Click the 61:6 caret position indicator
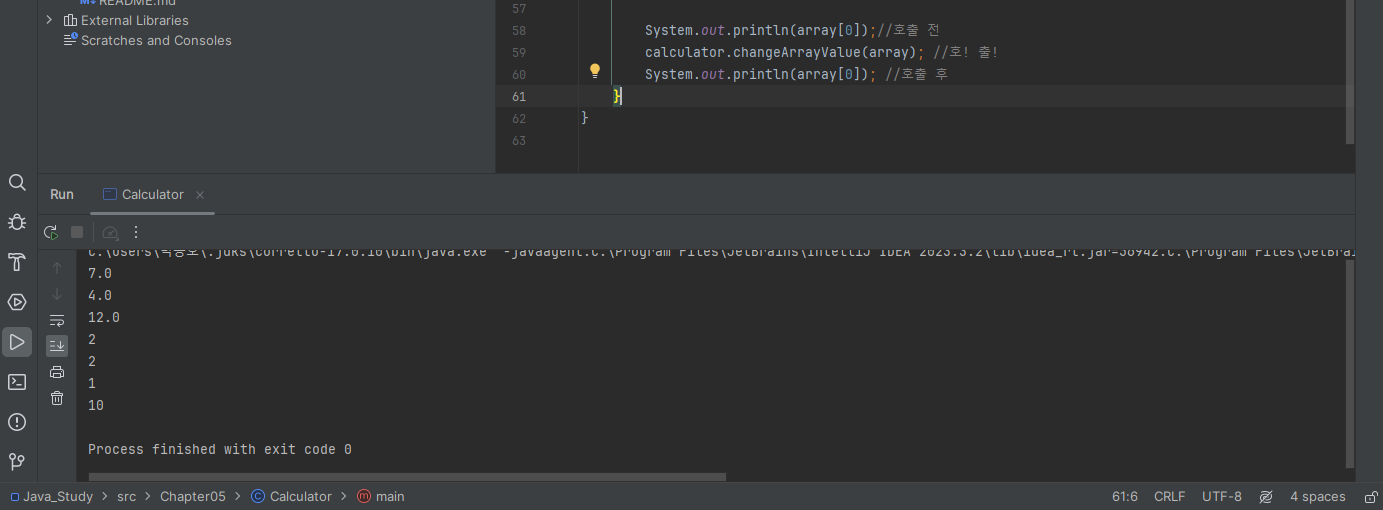The width and height of the screenshot is (1383, 510). [x=1125, y=496]
